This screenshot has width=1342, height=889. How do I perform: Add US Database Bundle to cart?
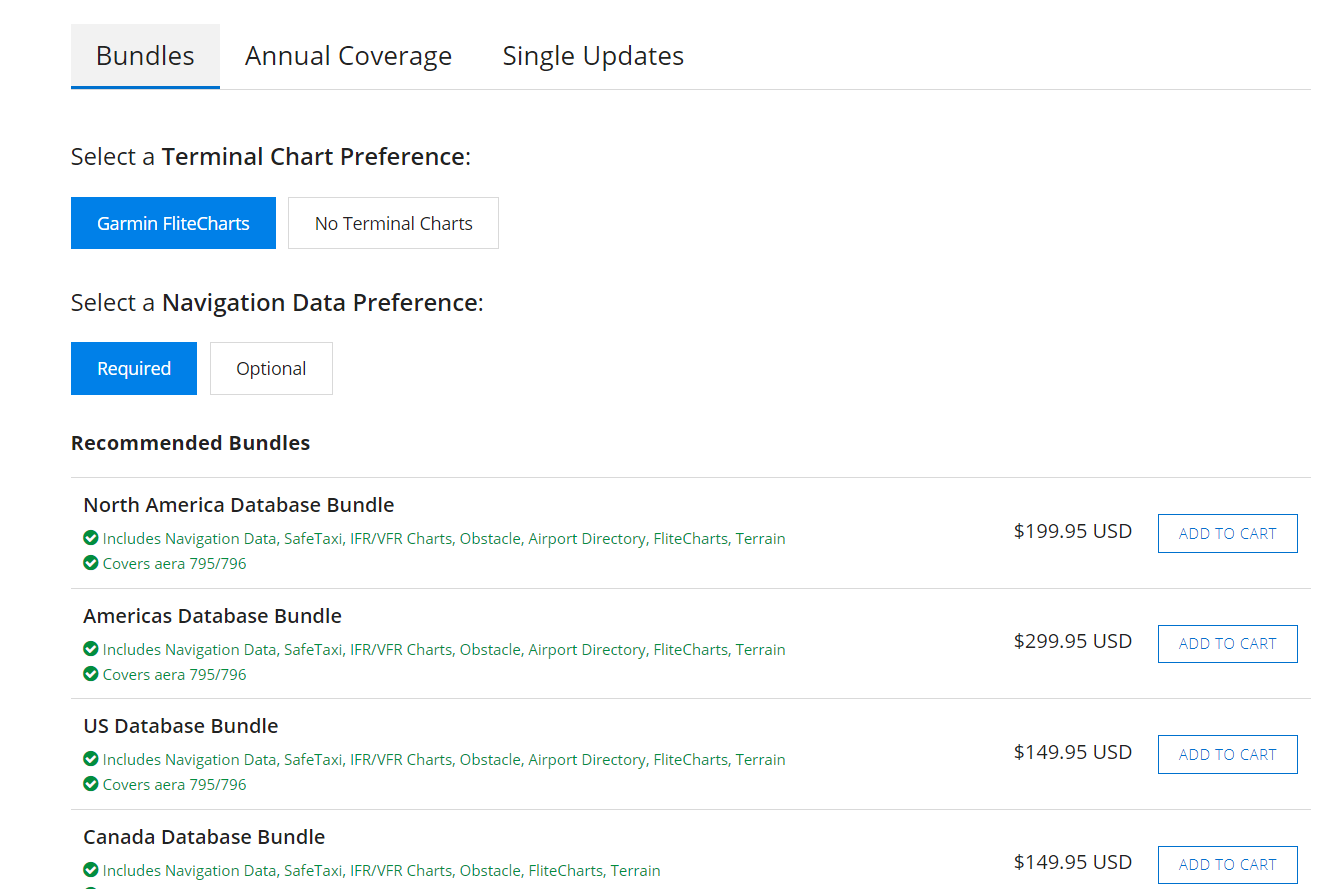click(x=1227, y=754)
